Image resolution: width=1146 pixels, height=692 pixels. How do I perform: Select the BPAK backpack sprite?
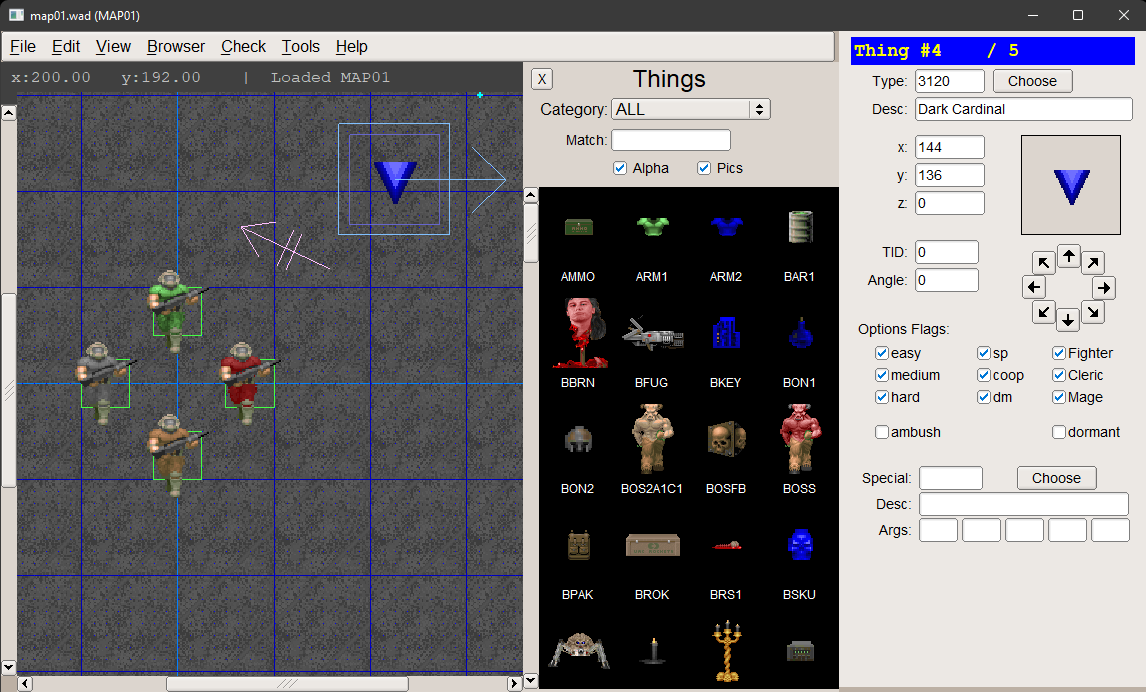pos(578,545)
